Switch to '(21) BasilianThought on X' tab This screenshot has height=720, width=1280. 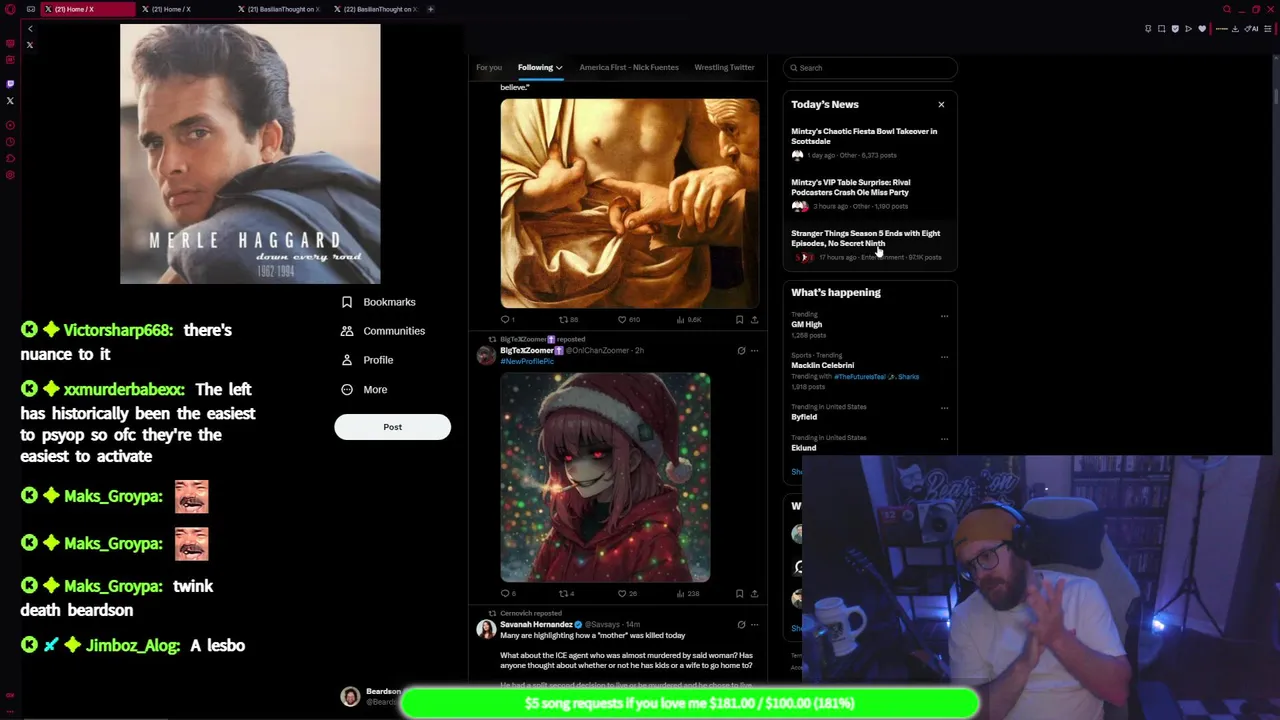(x=282, y=9)
